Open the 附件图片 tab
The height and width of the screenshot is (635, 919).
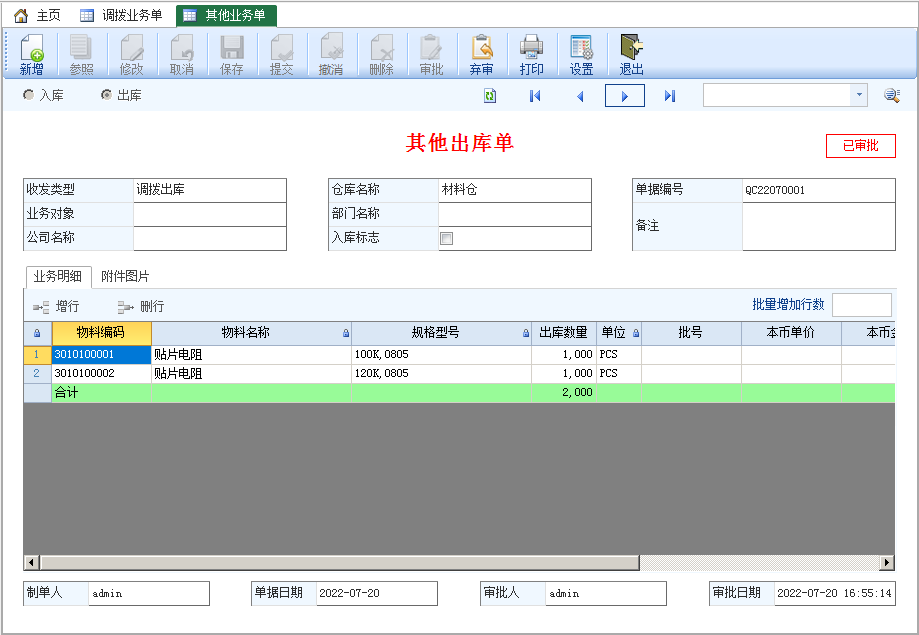coord(125,276)
